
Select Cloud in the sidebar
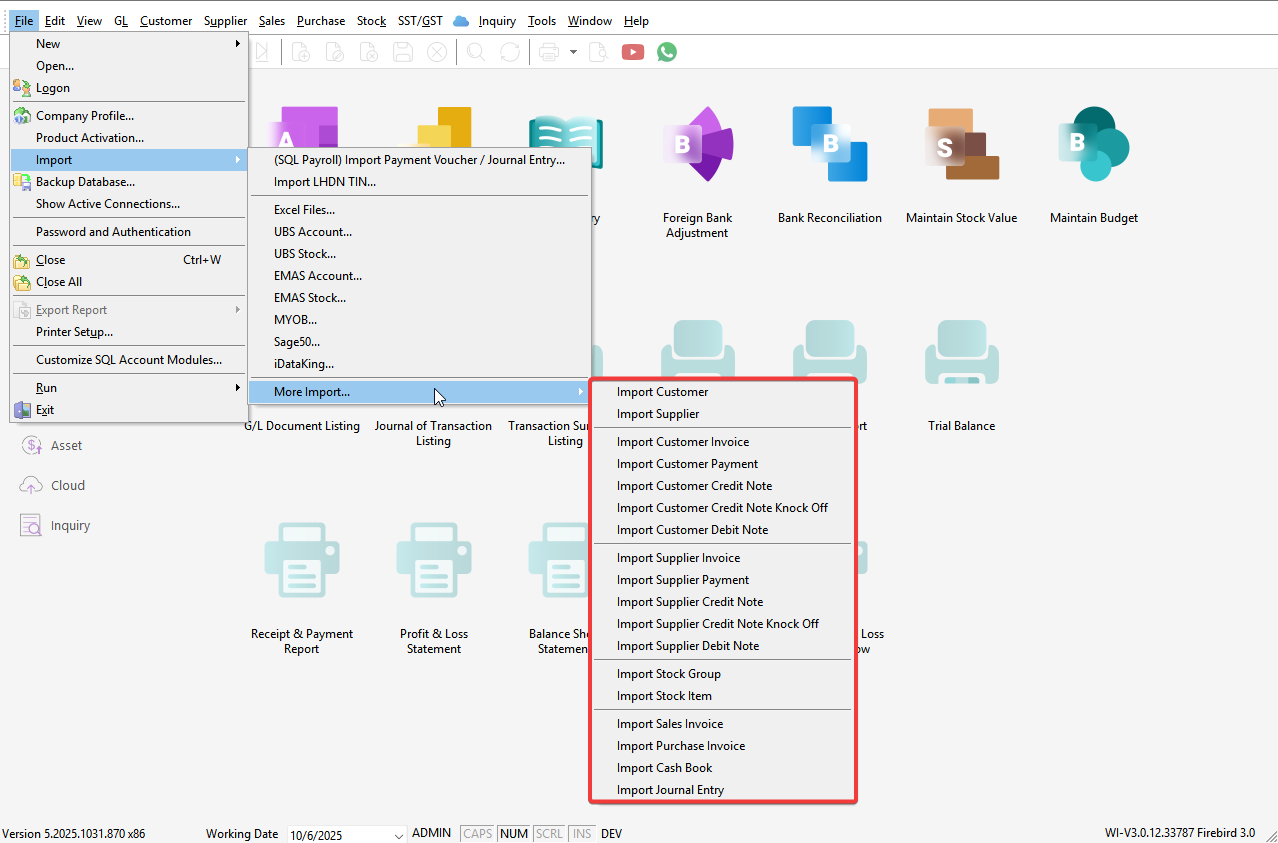(53, 486)
